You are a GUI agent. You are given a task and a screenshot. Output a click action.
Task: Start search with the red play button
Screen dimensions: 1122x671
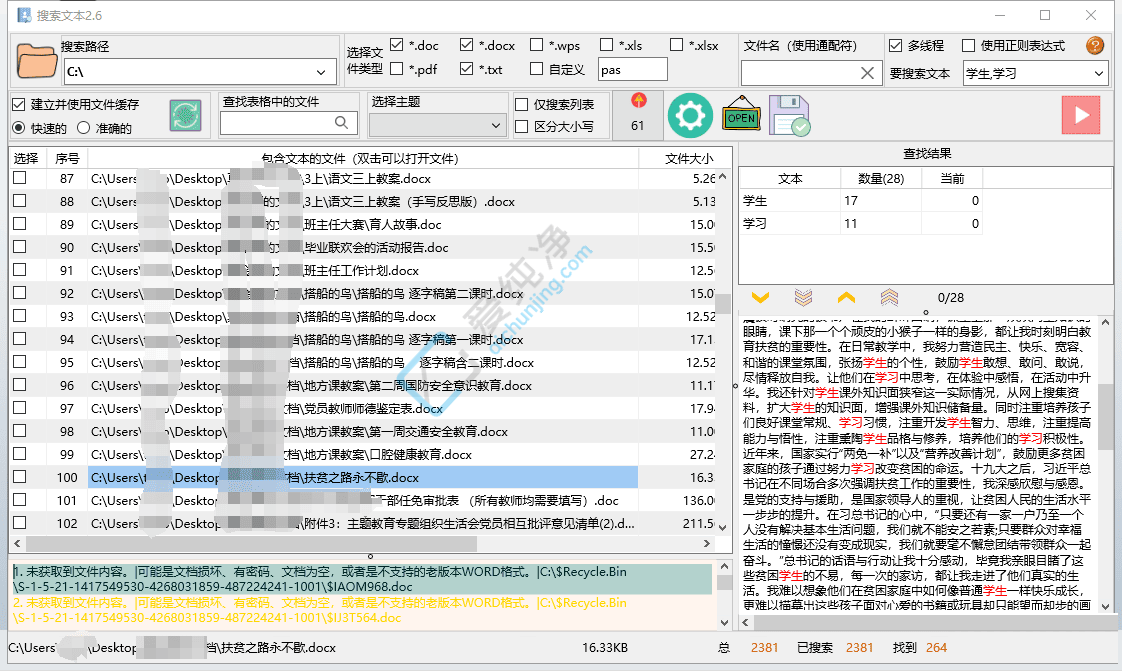coord(1080,115)
